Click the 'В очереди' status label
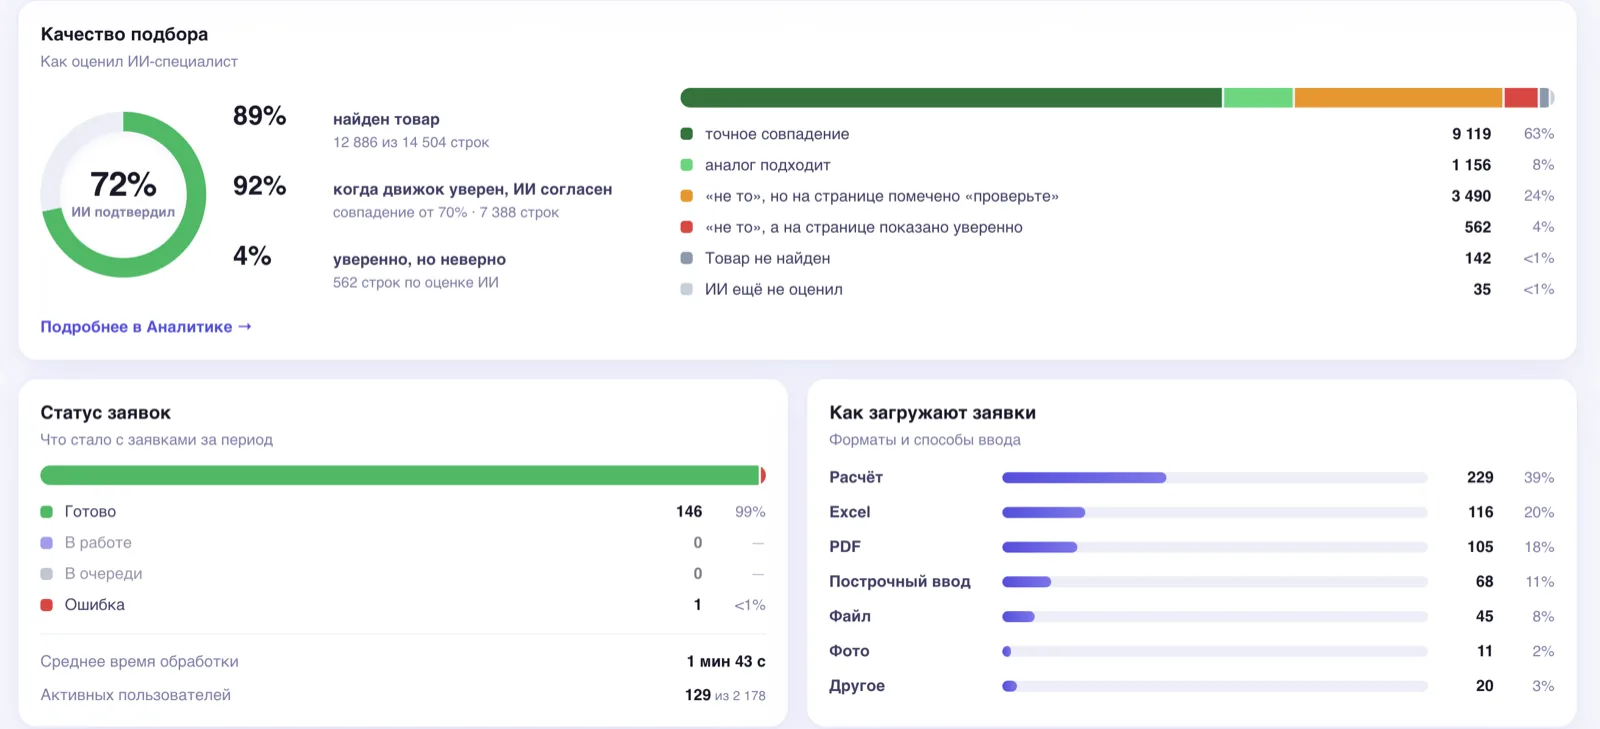Screen dimensions: 1600x729 pyautogui.click(x=104, y=574)
